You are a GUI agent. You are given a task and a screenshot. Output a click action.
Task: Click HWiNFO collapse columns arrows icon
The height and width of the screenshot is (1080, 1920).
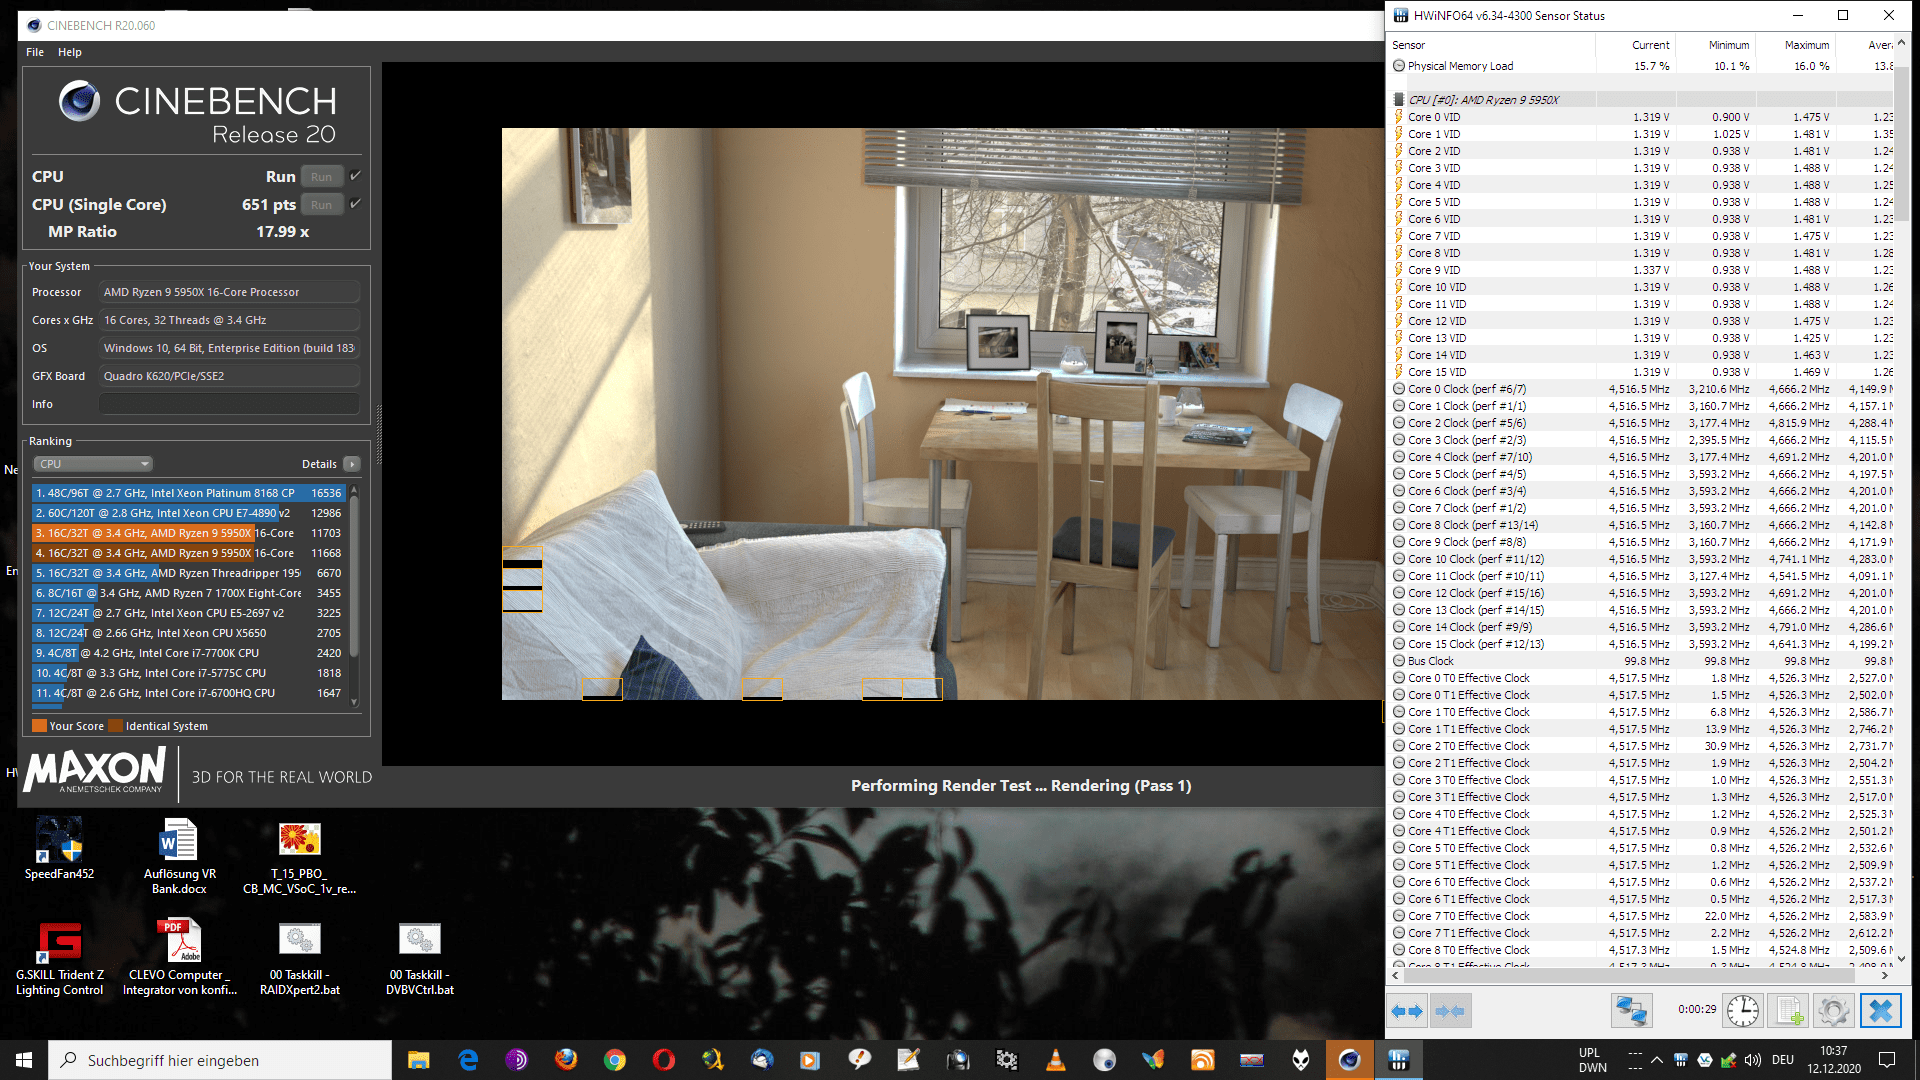[1450, 1011]
